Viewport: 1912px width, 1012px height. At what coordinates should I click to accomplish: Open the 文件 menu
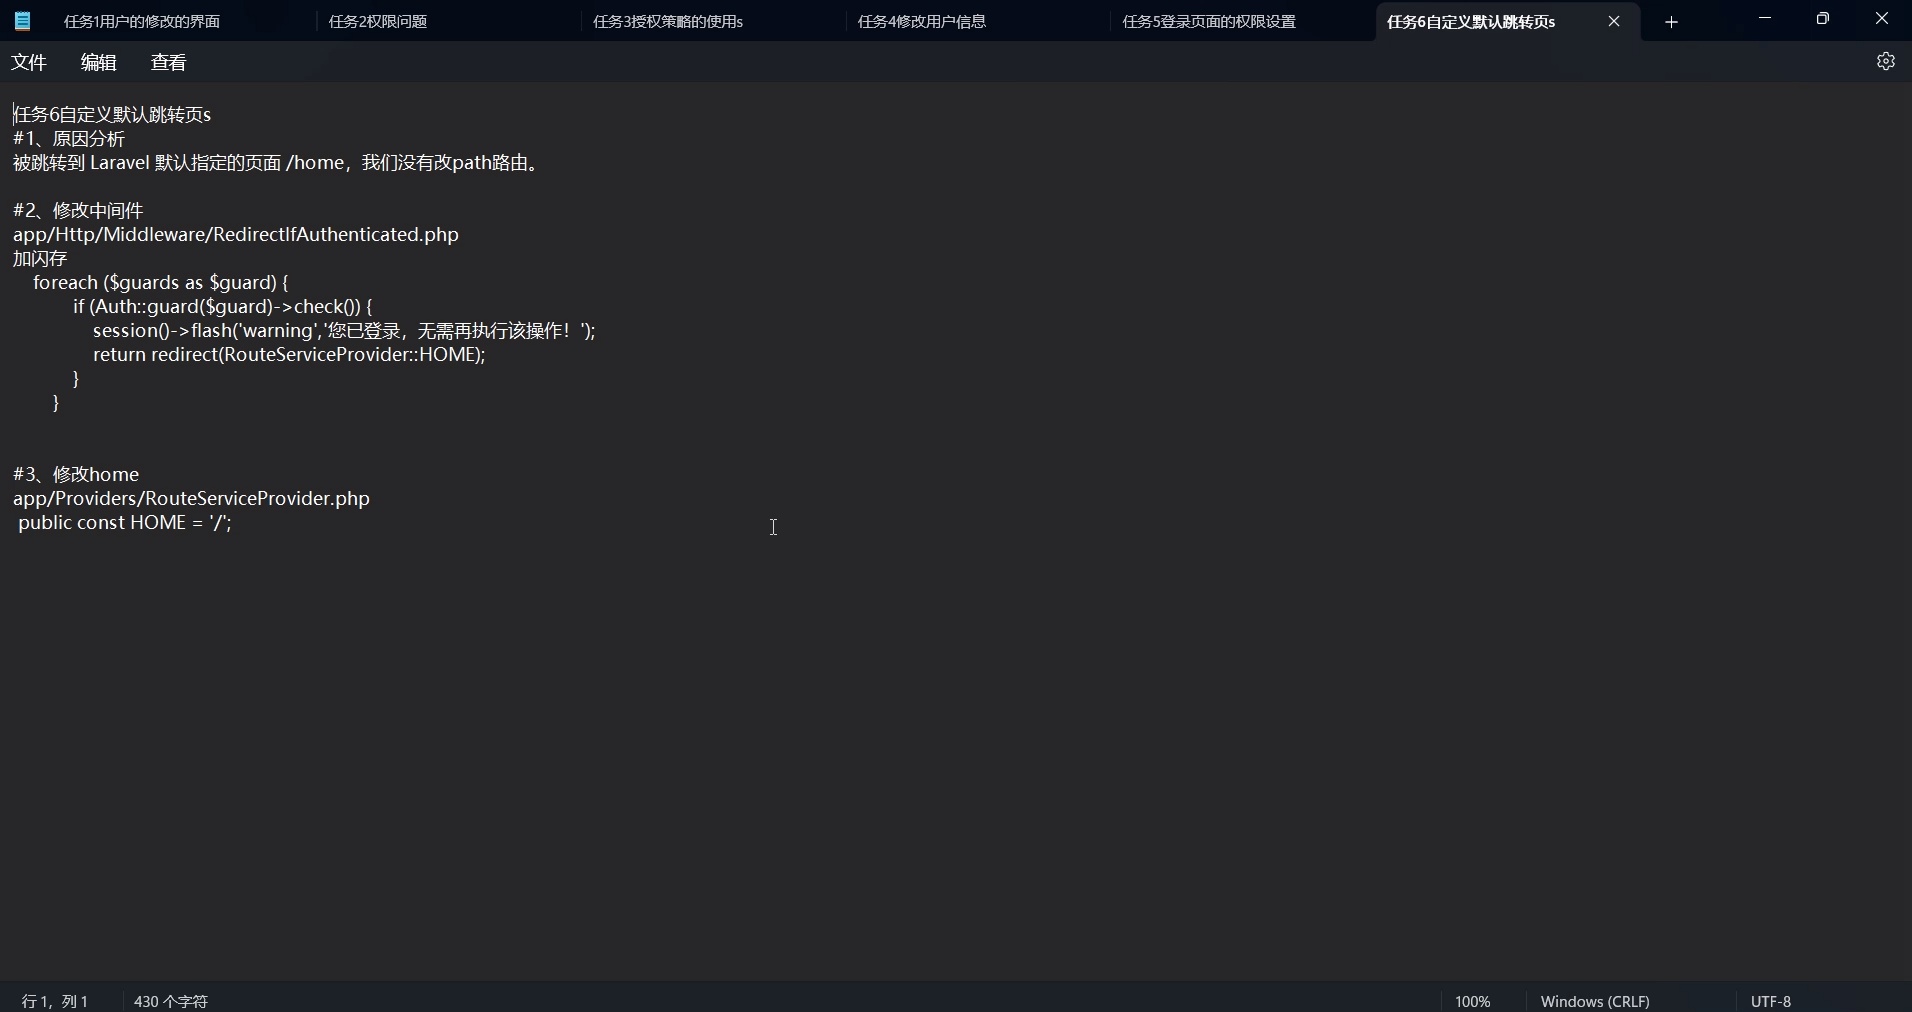pyautogui.click(x=29, y=62)
